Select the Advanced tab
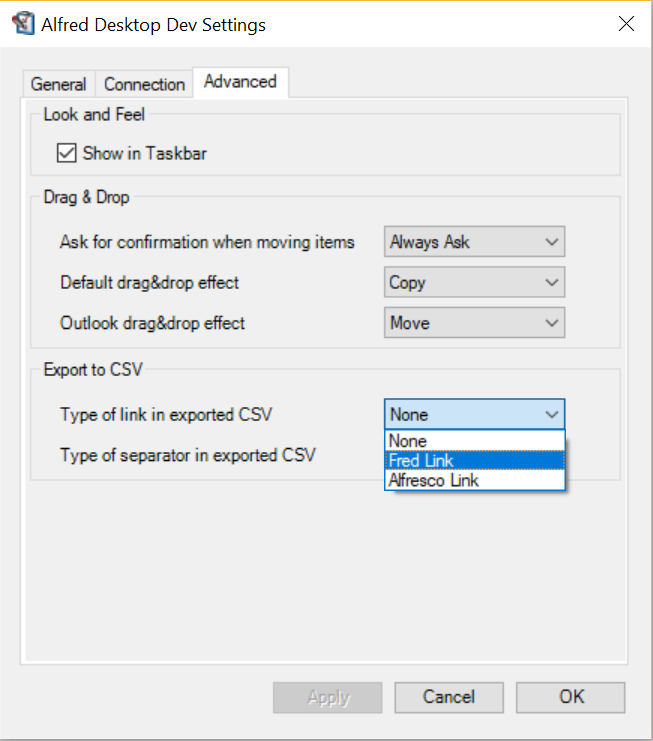653x741 pixels. point(240,82)
